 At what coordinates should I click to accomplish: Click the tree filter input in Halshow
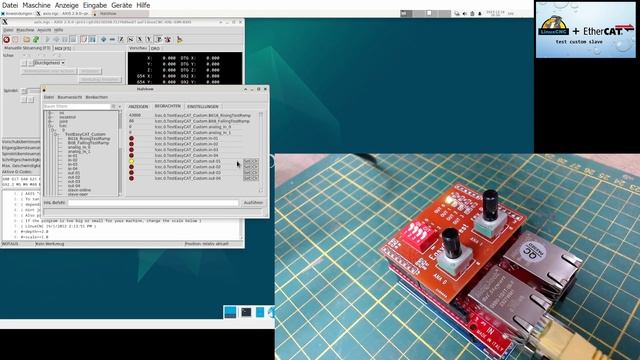point(77,107)
